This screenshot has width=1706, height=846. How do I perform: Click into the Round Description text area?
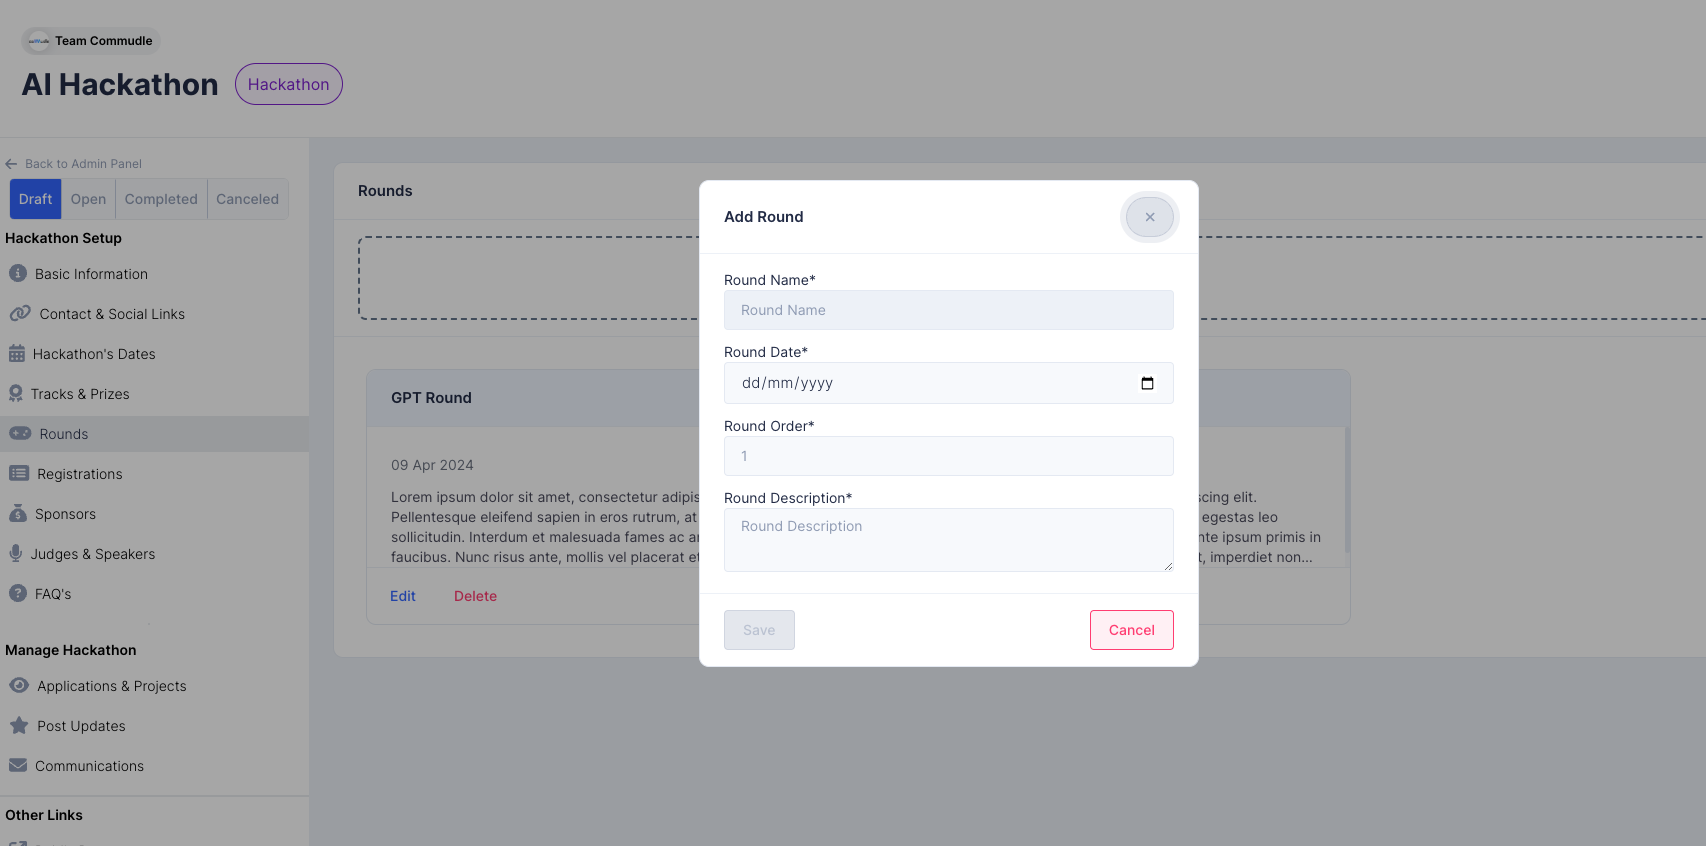(x=948, y=540)
